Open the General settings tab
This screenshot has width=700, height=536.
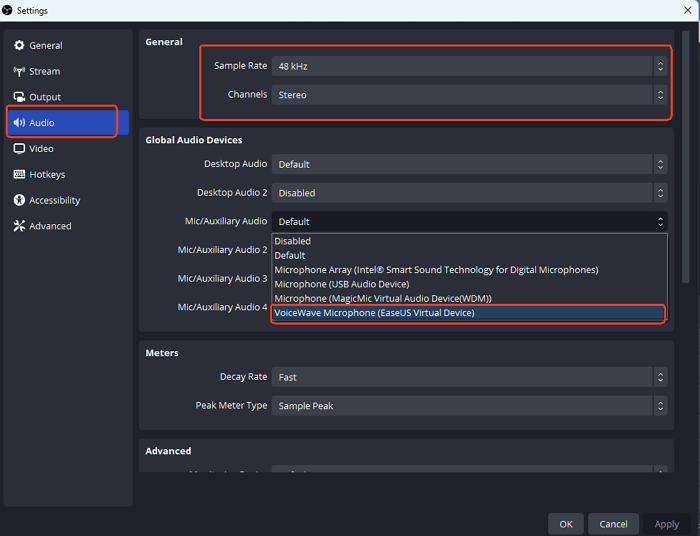click(68, 45)
